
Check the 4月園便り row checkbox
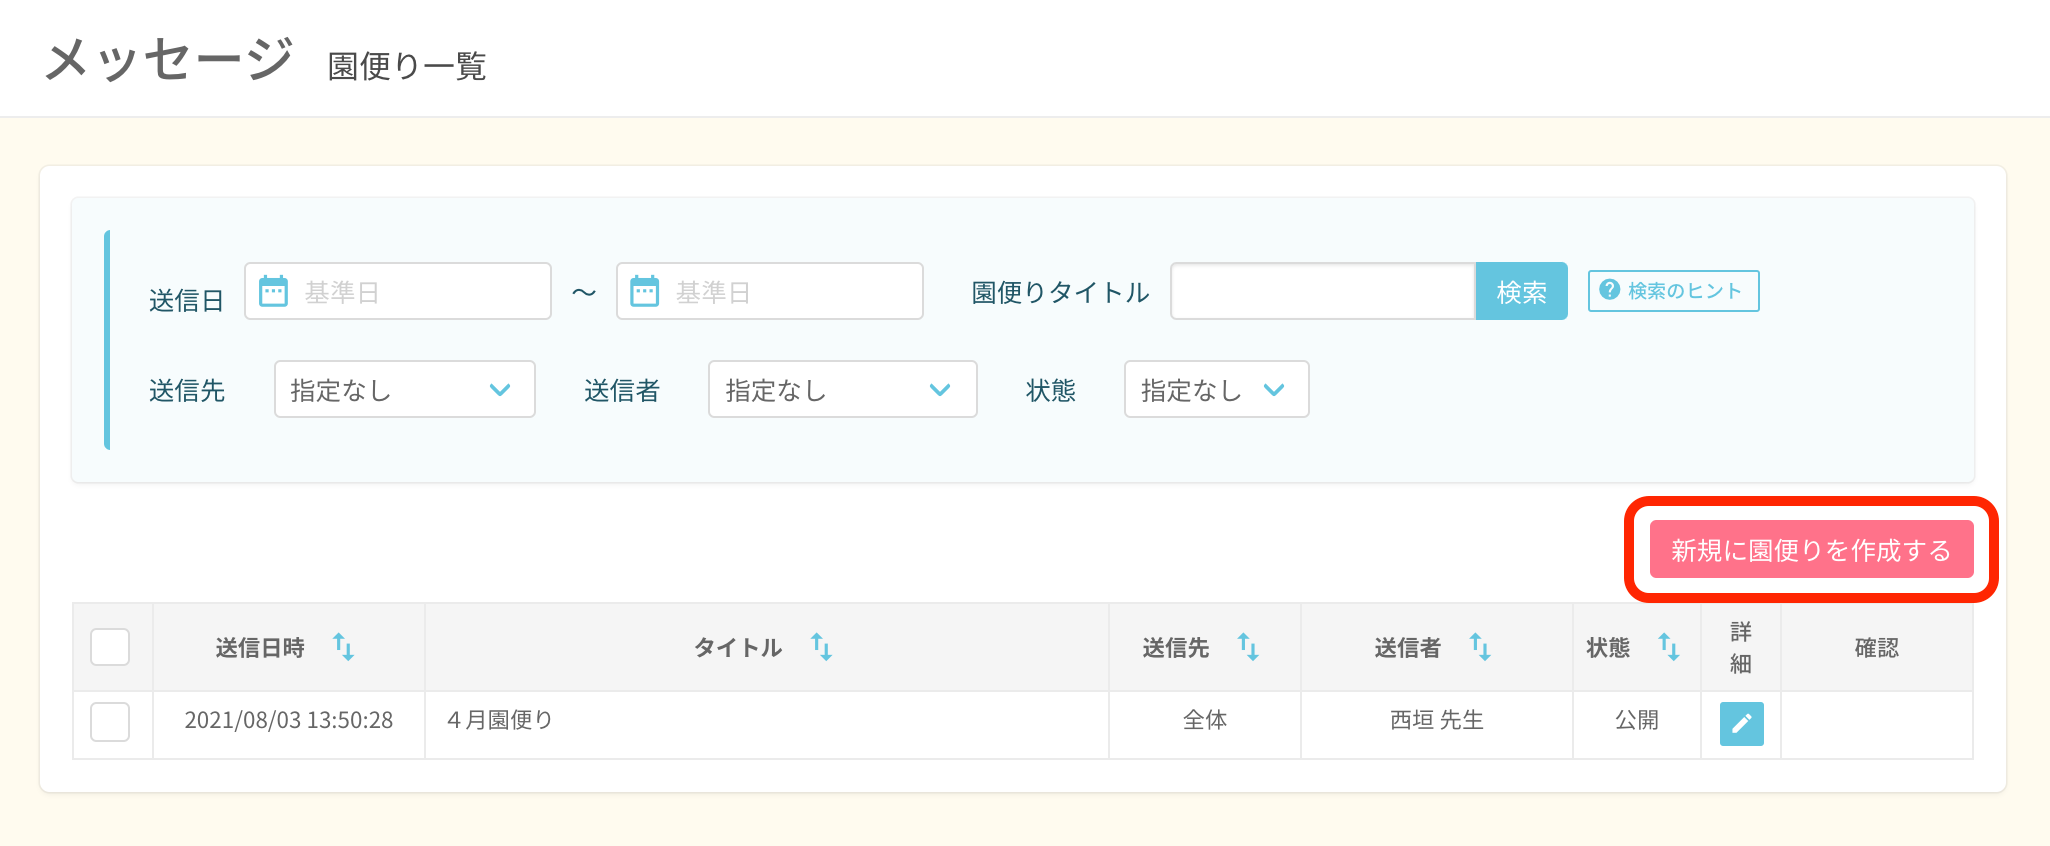(x=110, y=721)
